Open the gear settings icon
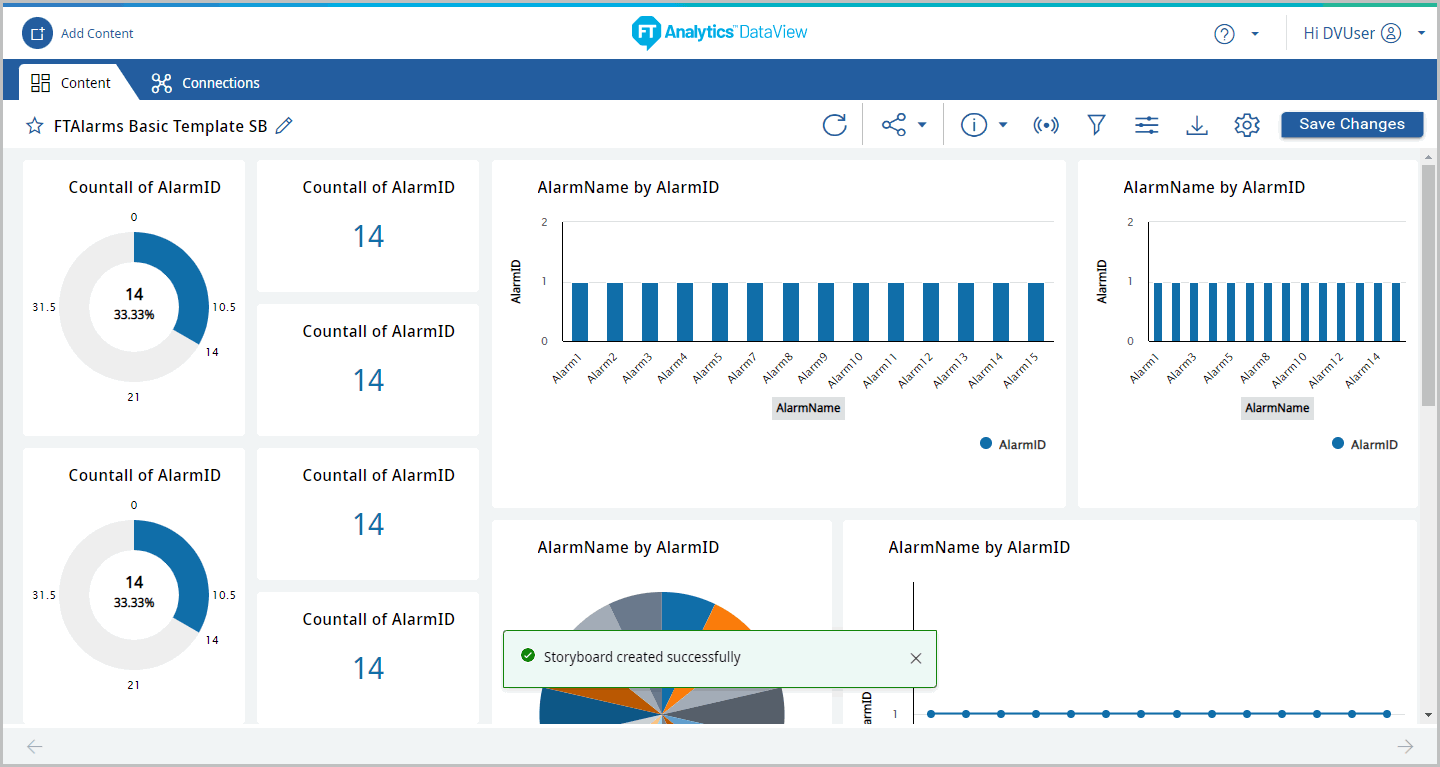Screen dimensions: 1440x767 (x=1246, y=125)
